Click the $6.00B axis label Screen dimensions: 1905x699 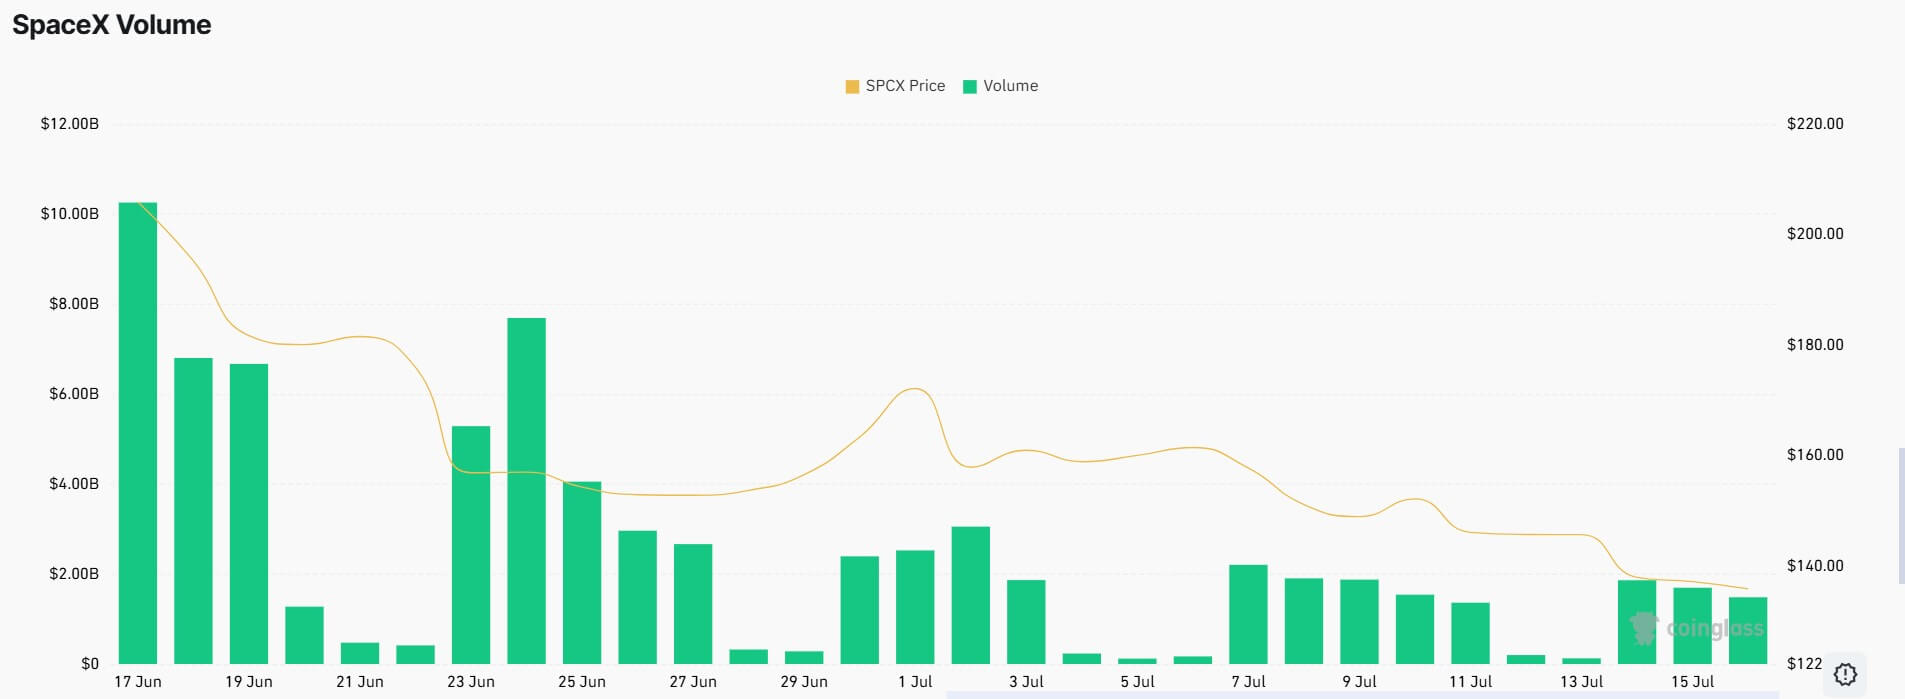pyautogui.click(x=74, y=394)
